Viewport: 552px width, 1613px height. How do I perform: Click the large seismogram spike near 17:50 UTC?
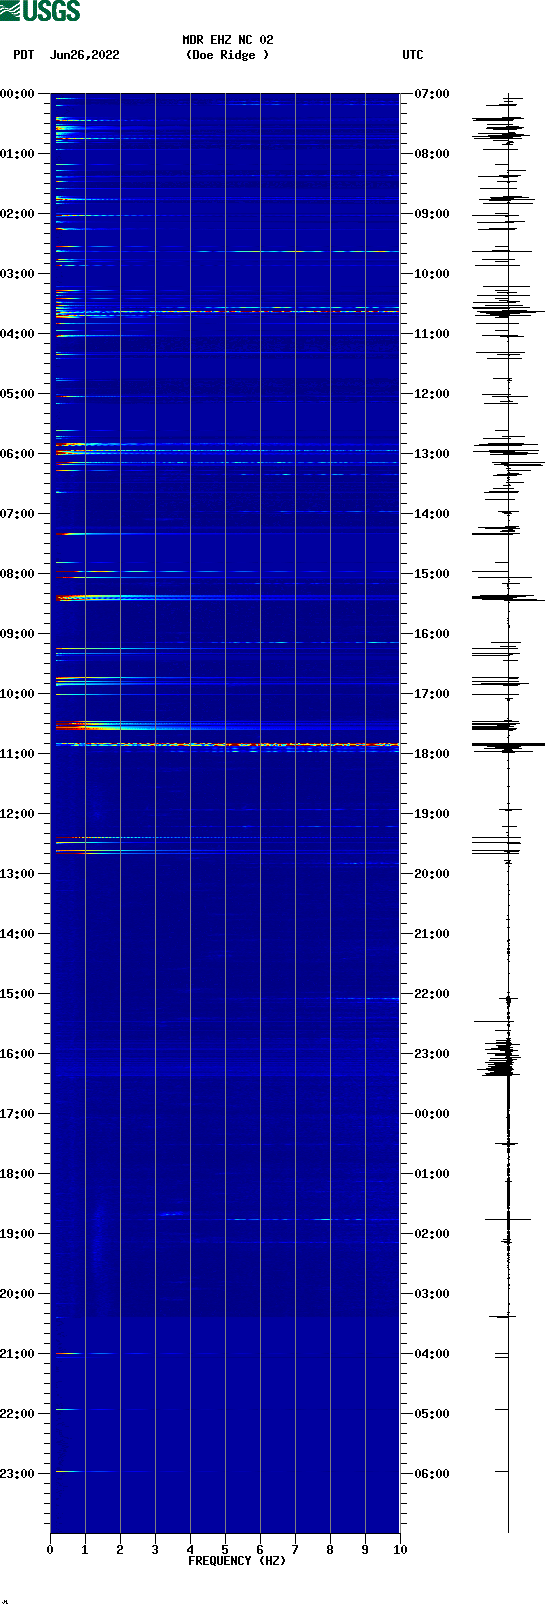click(508, 745)
